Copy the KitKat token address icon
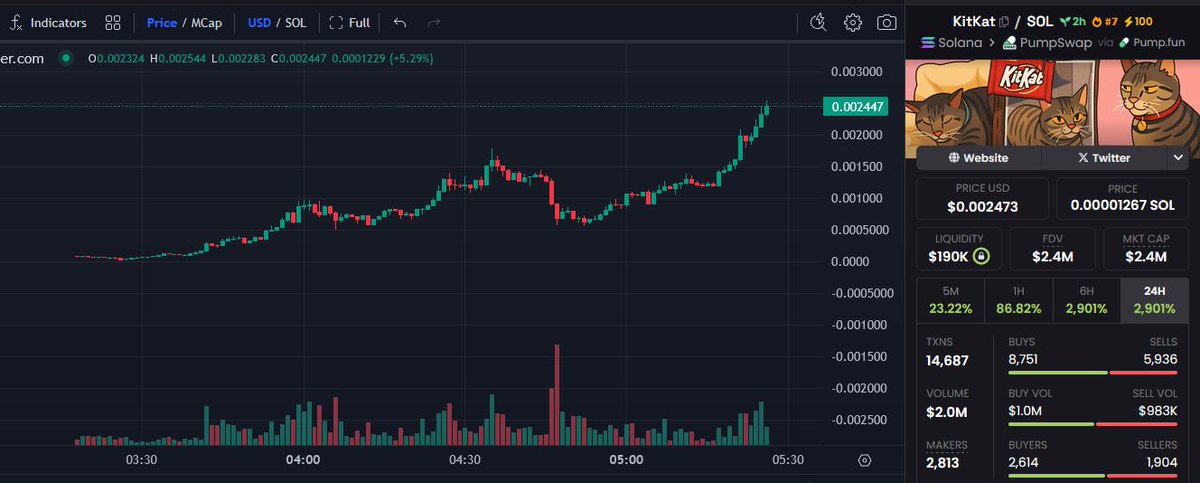1200x483 pixels. tap(1002, 21)
